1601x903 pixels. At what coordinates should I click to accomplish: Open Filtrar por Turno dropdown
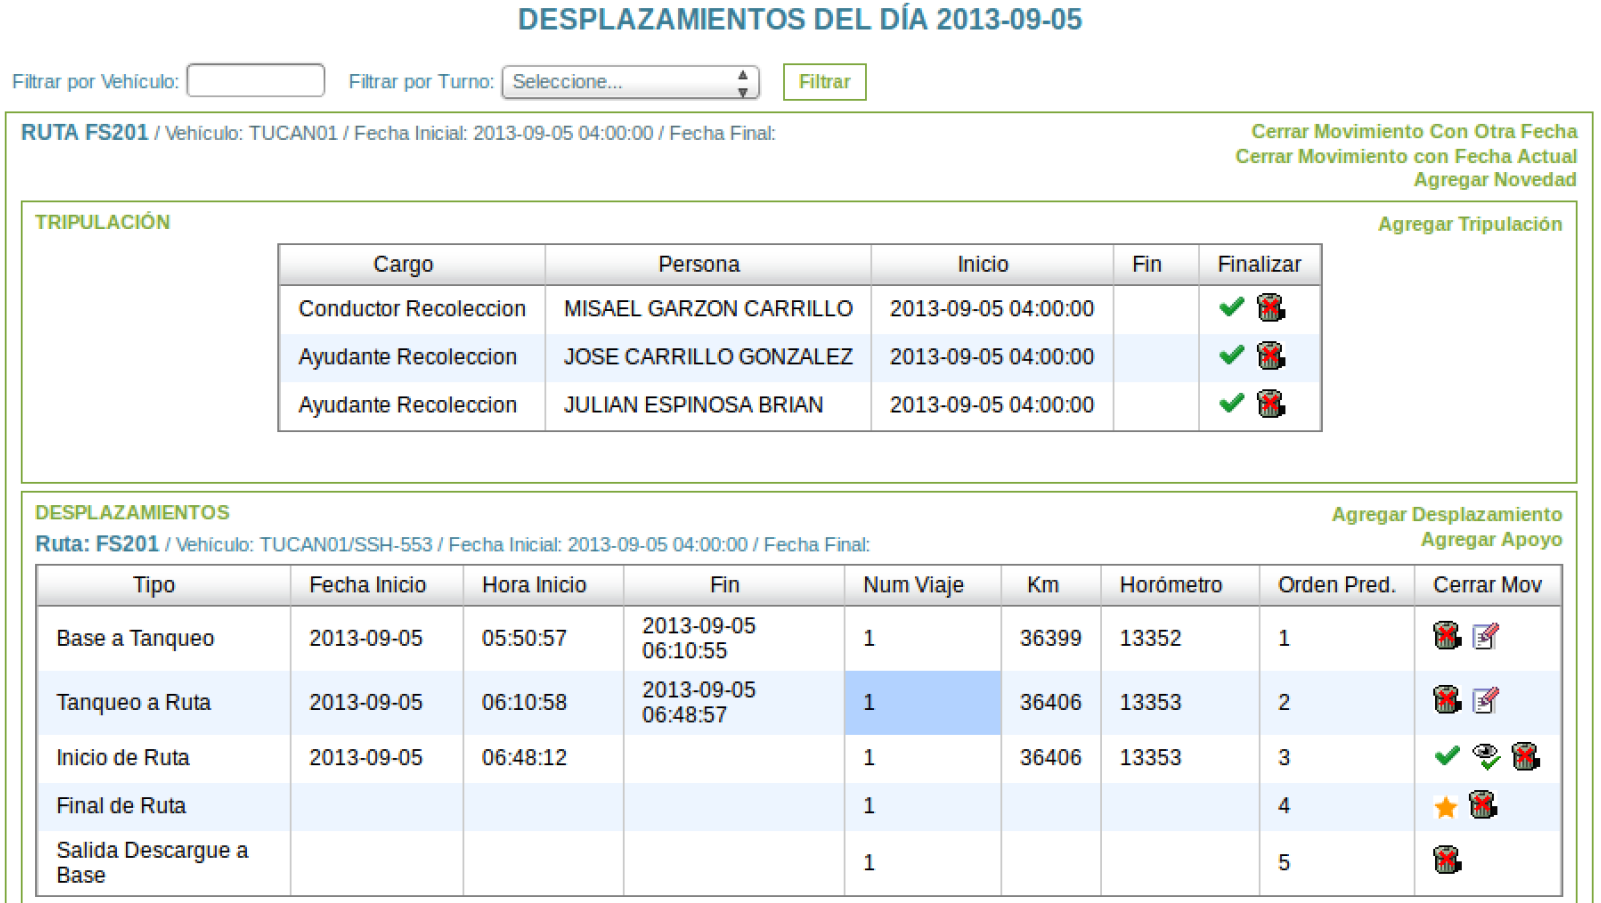pos(630,82)
